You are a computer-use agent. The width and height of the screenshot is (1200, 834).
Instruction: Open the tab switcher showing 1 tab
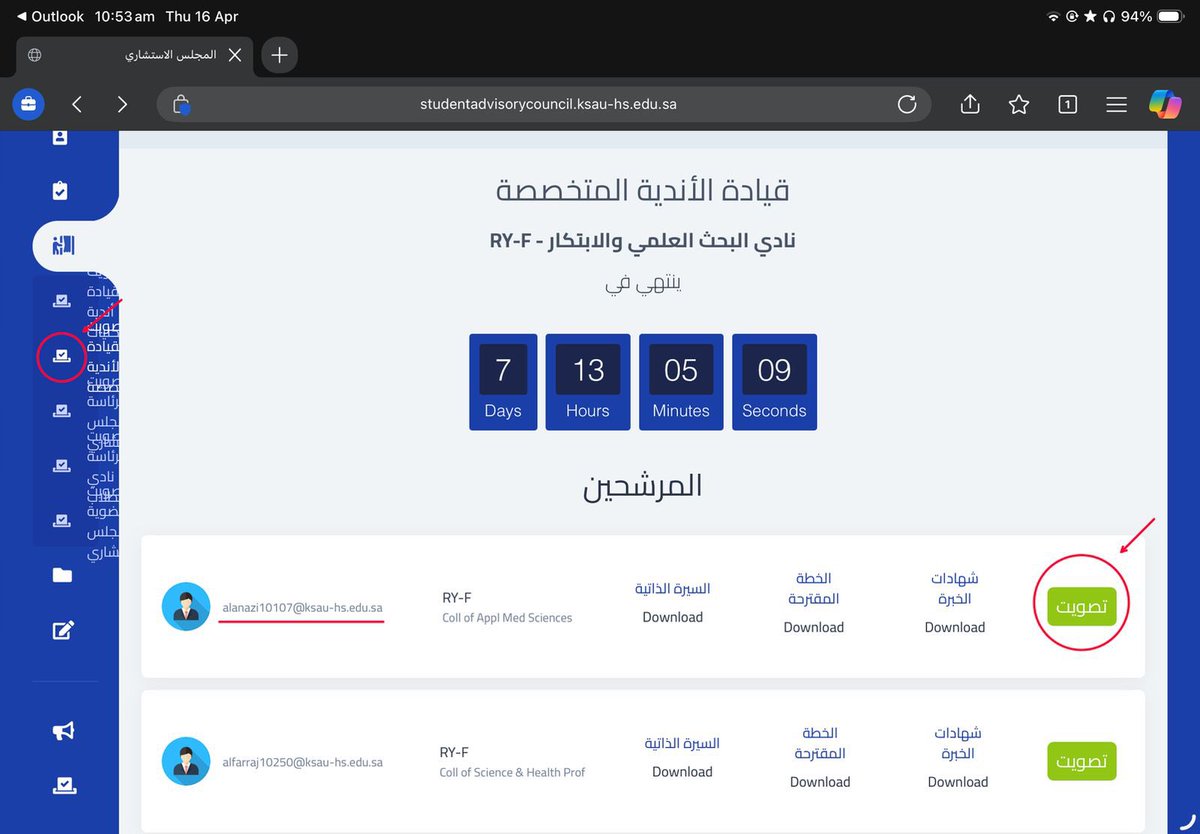pyautogui.click(x=1068, y=104)
